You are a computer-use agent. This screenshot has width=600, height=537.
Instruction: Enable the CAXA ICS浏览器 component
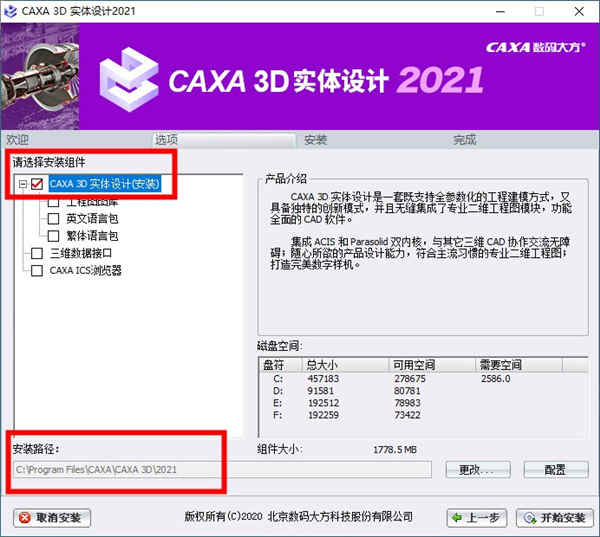[38, 270]
